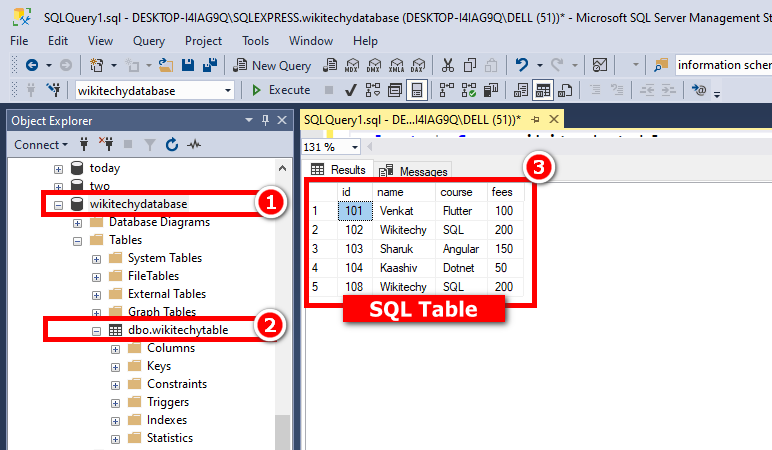
Task: Click the Connect Object Explorer plug icon
Action: 84,145
